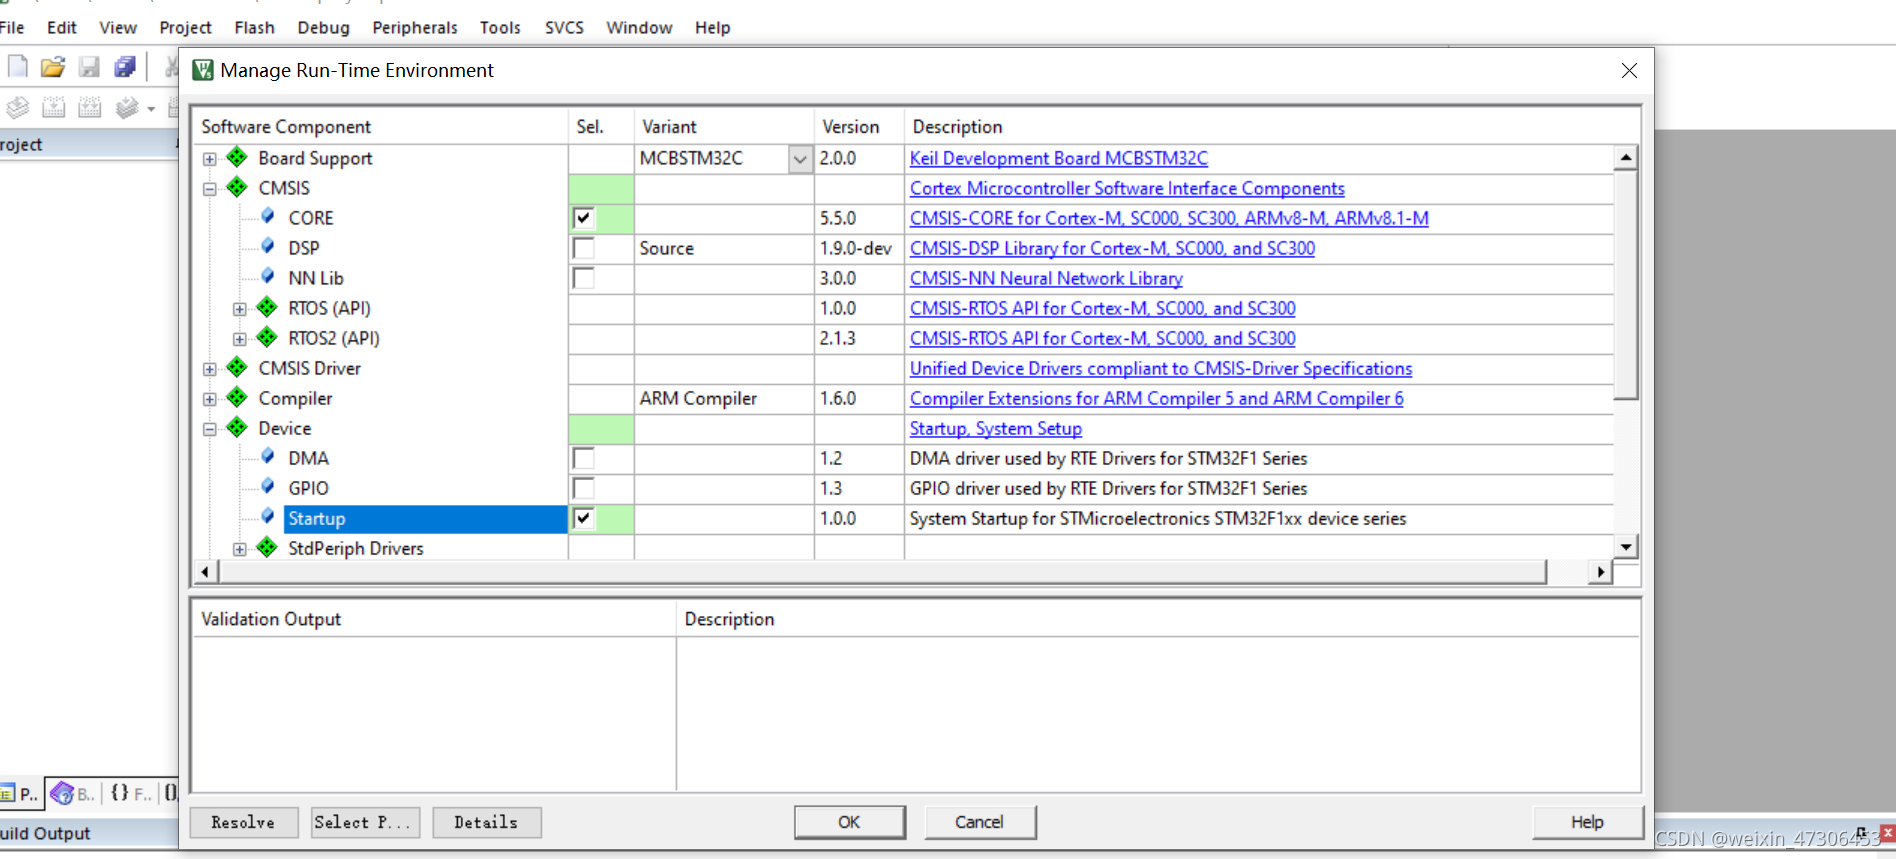1896x859 pixels.
Task: Open the Project menu
Action: 185,28
